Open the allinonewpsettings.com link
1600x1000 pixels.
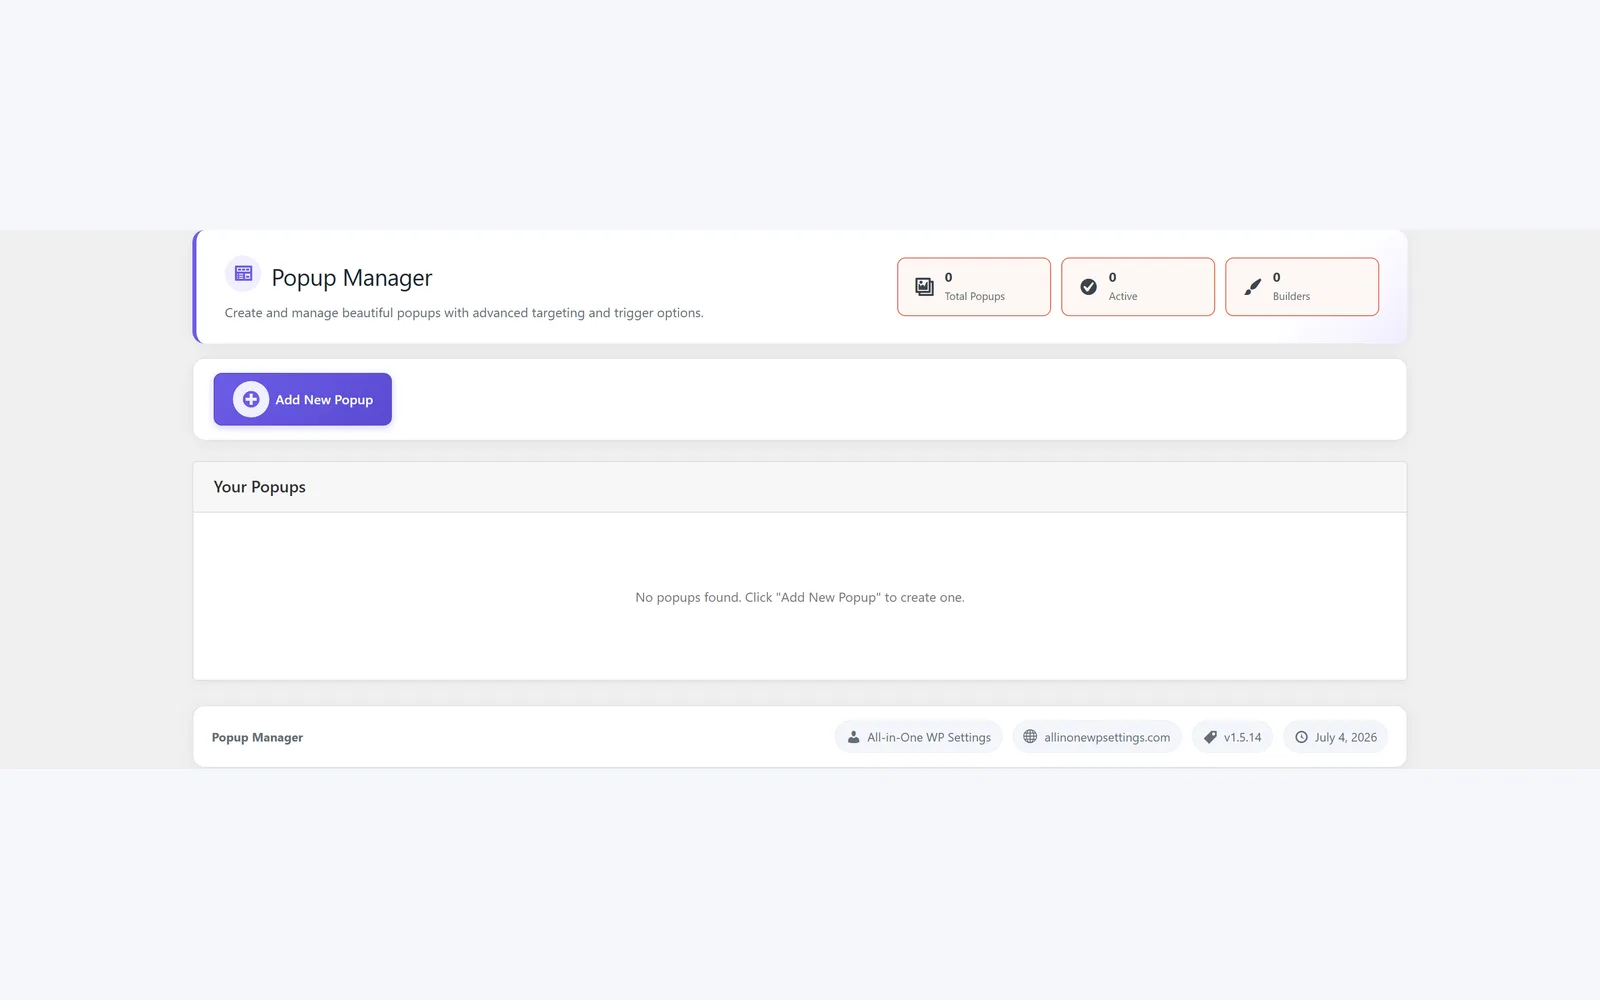[x=1097, y=737]
